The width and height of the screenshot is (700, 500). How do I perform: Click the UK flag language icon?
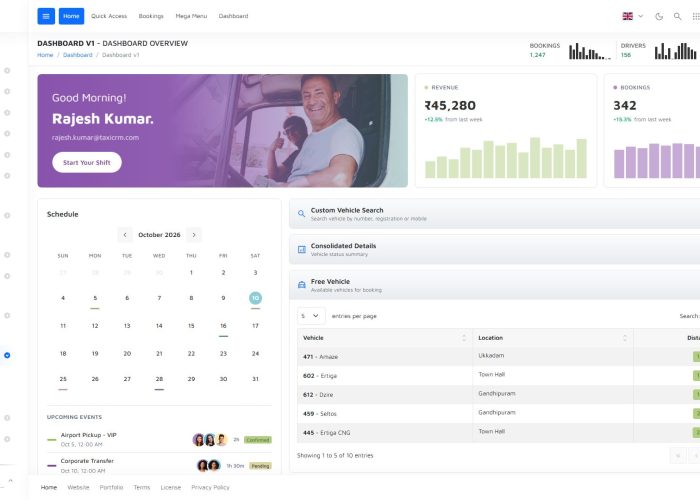pyautogui.click(x=628, y=16)
